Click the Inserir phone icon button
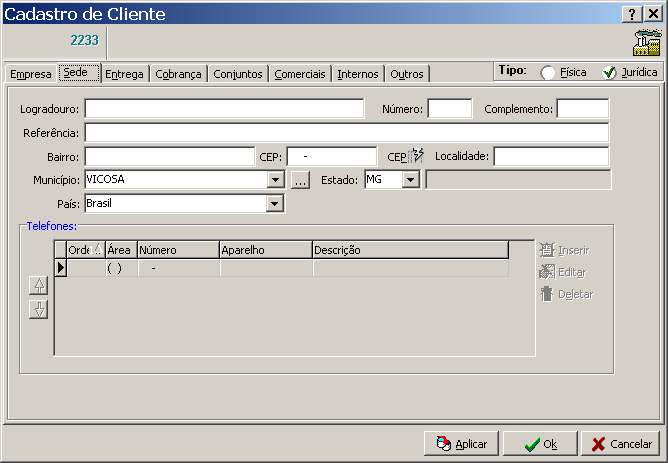 point(546,249)
